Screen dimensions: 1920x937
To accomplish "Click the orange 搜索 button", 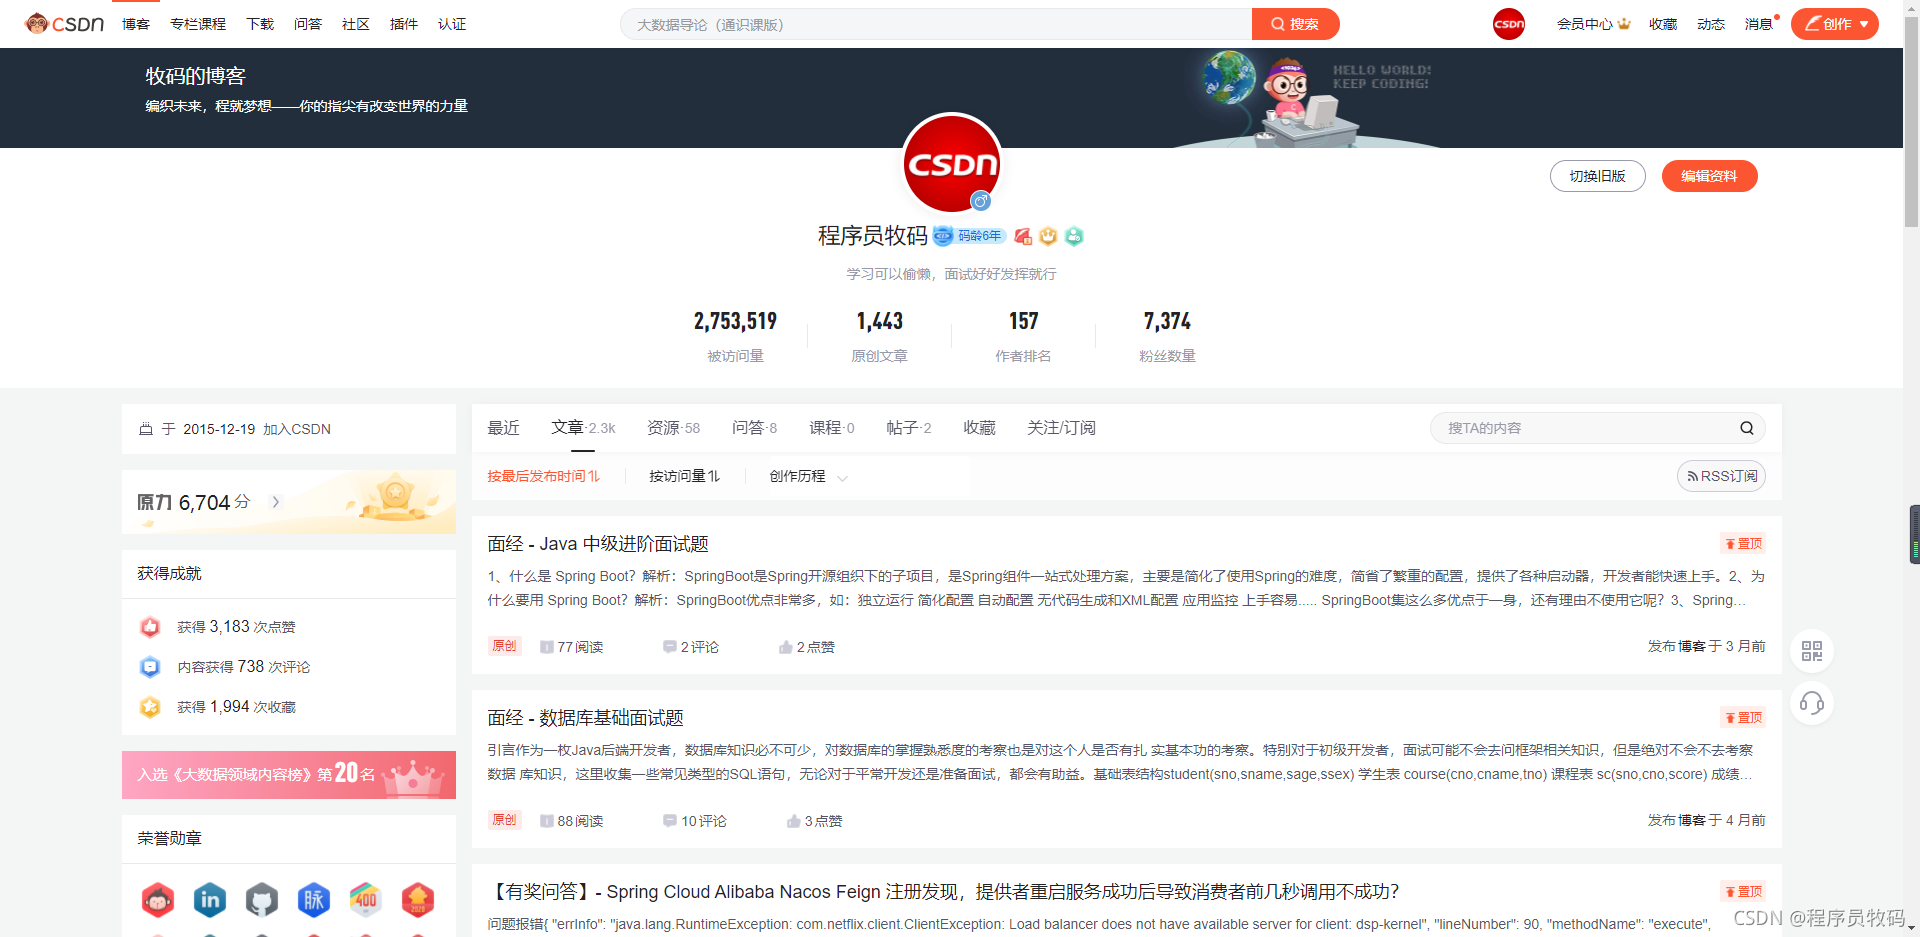I will (1296, 24).
